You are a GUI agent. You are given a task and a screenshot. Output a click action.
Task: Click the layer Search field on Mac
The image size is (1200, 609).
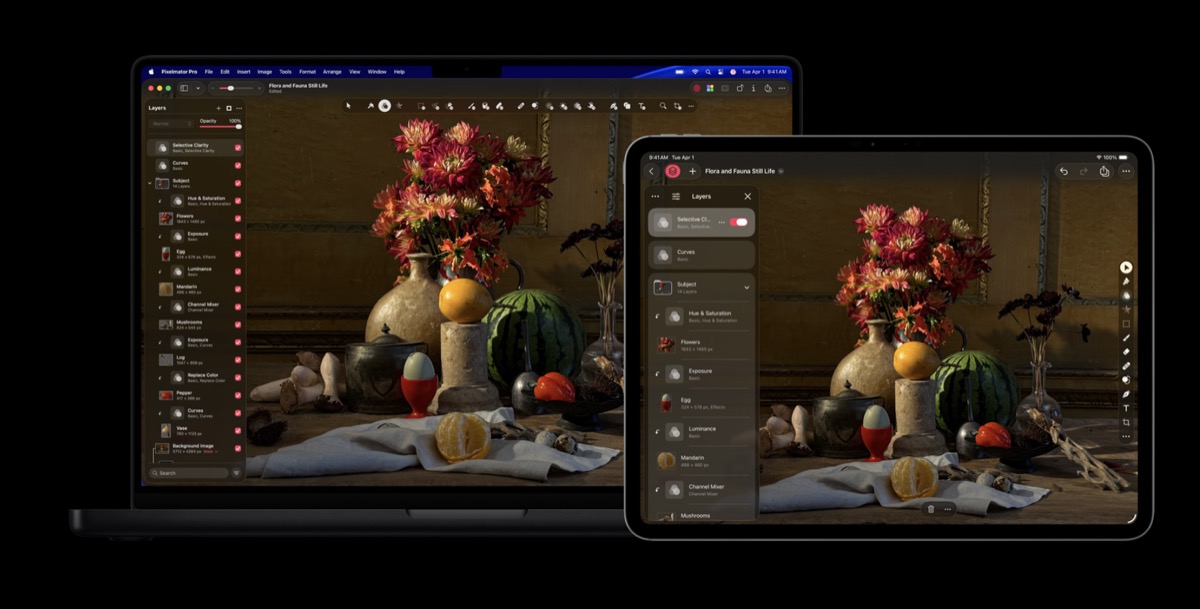[190, 473]
